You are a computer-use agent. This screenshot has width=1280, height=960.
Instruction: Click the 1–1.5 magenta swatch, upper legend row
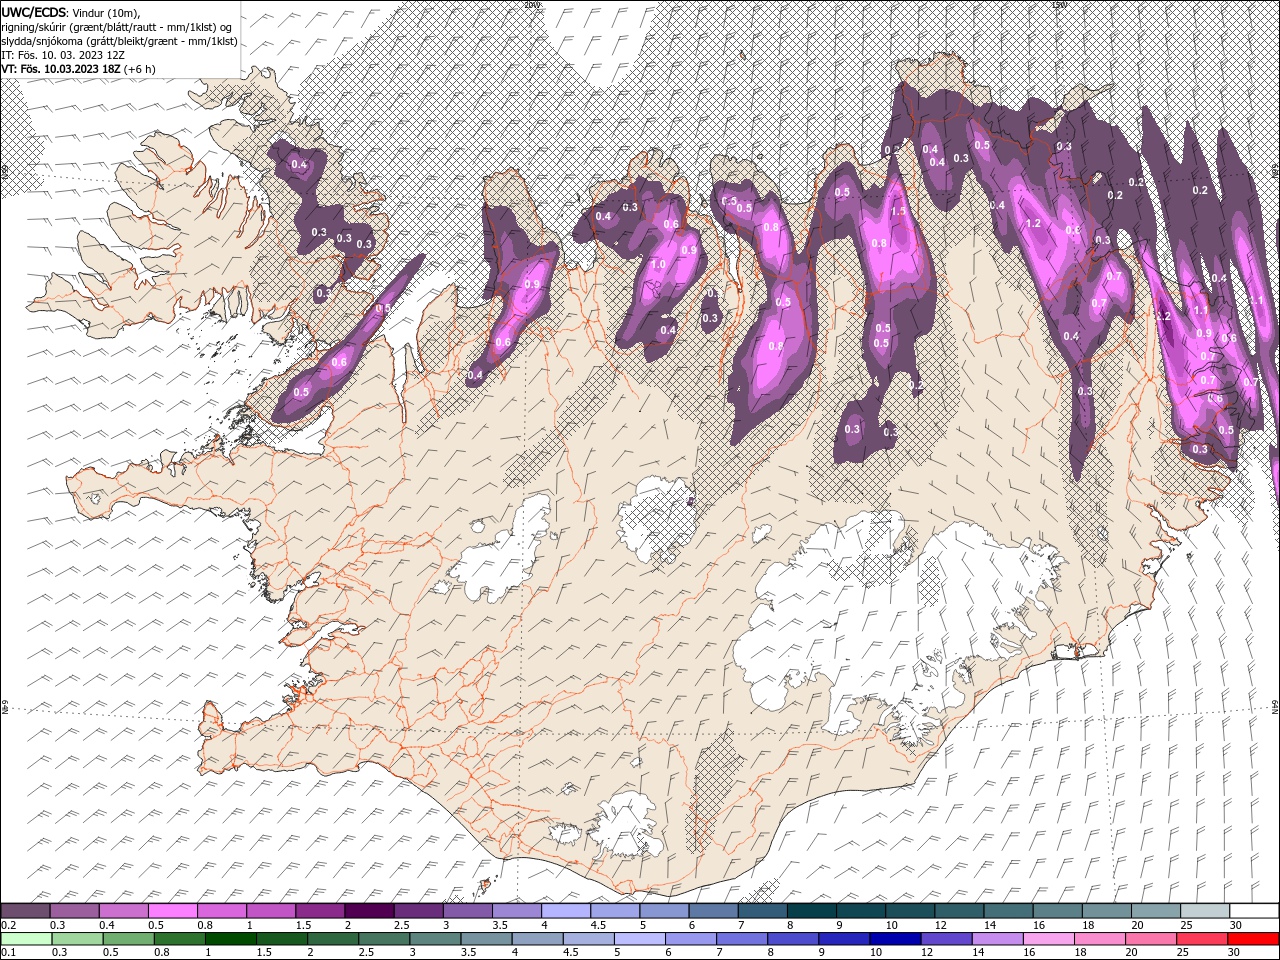pyautogui.click(x=271, y=911)
